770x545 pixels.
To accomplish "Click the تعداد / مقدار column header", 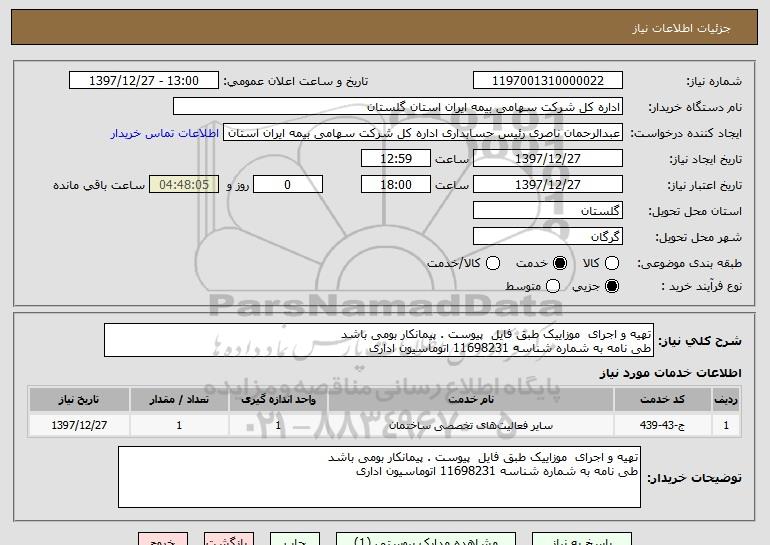I will pyautogui.click(x=179, y=400).
